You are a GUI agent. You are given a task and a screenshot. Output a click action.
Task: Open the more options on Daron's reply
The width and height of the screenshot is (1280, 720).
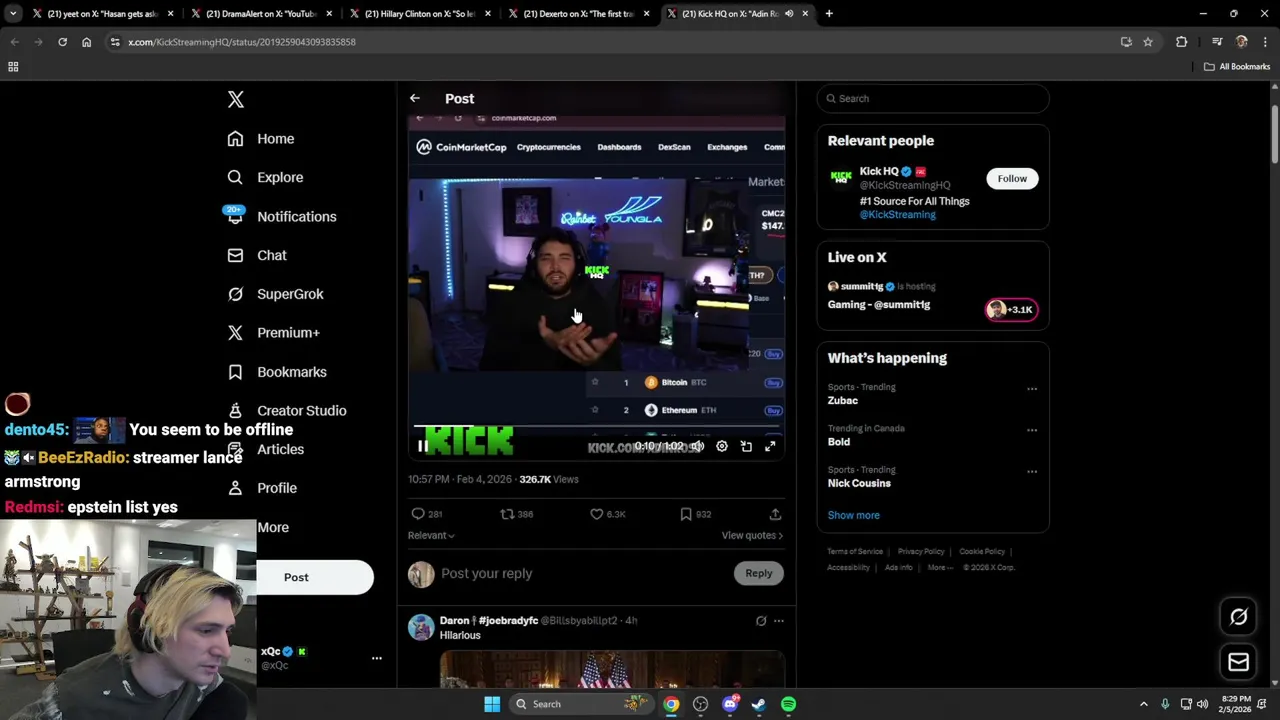pyautogui.click(x=779, y=621)
